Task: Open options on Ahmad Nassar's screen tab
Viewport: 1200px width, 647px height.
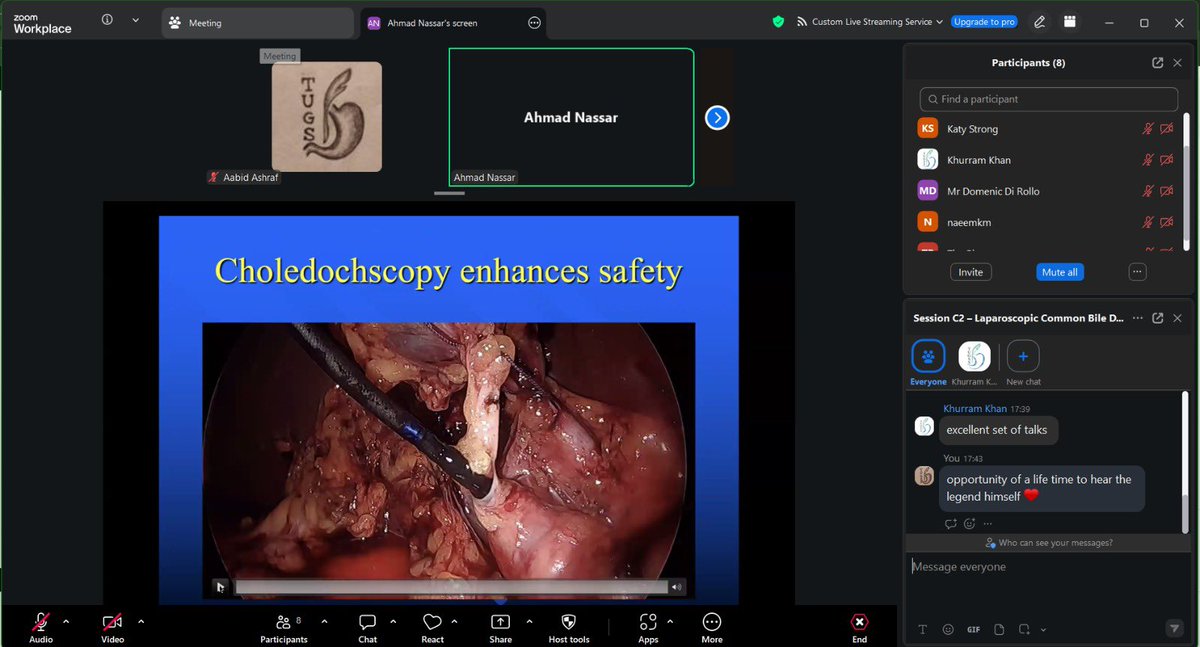Action: 534,23
